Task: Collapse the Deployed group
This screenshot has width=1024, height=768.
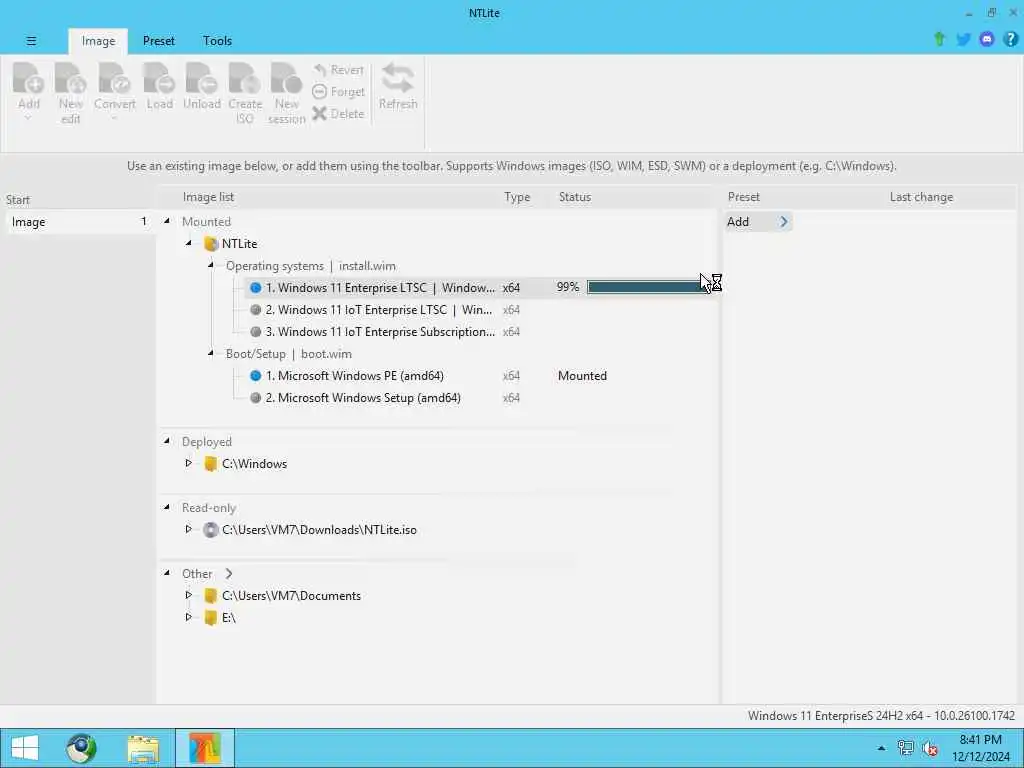Action: [167, 441]
